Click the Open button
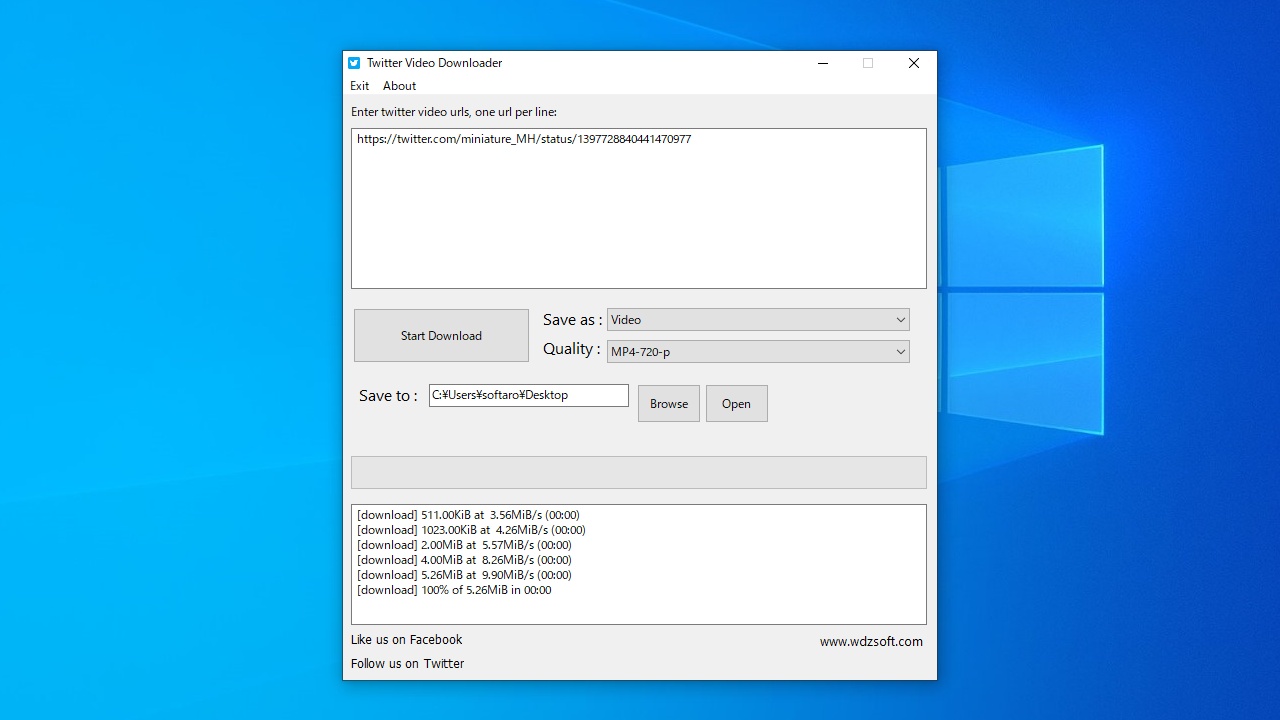The image size is (1280, 720). point(737,404)
